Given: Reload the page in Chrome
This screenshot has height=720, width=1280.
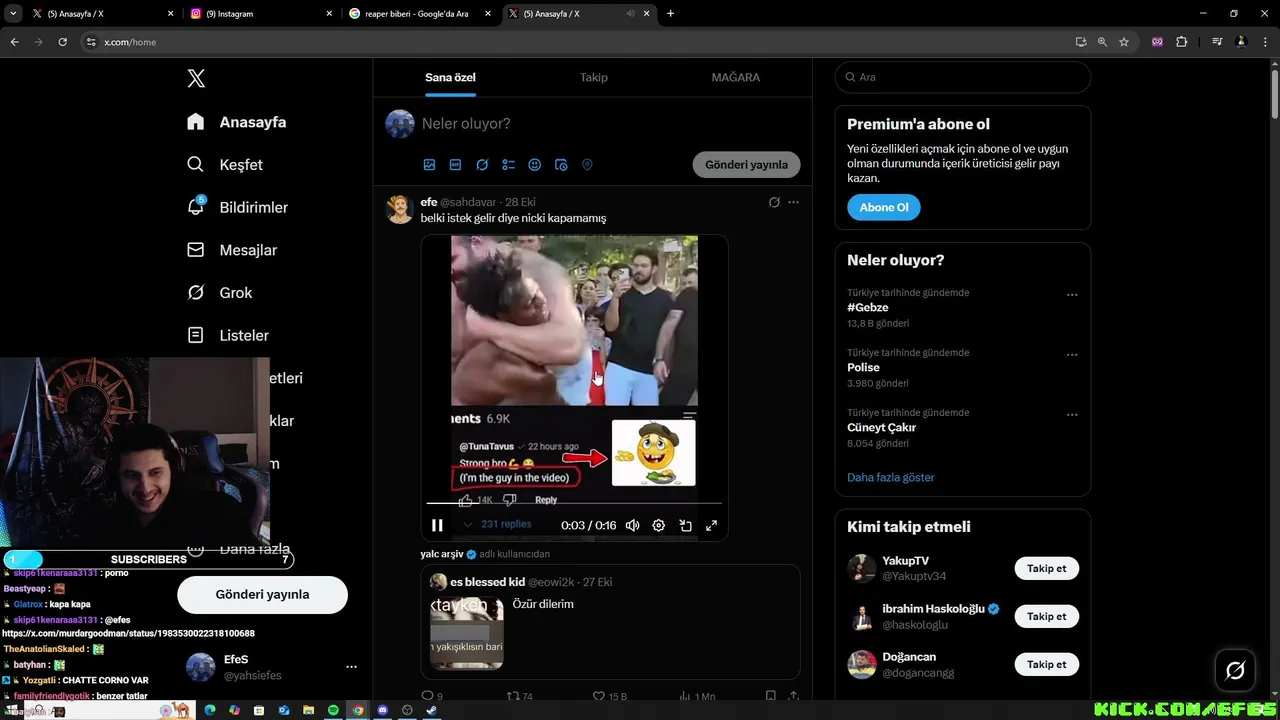Looking at the screenshot, I should [62, 42].
